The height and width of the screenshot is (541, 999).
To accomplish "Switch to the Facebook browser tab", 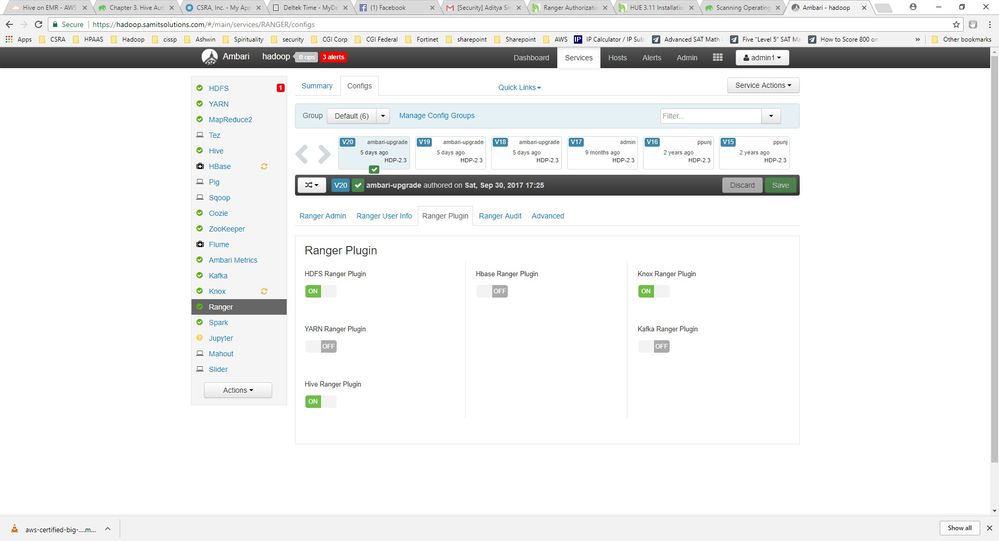I will [x=396, y=8].
